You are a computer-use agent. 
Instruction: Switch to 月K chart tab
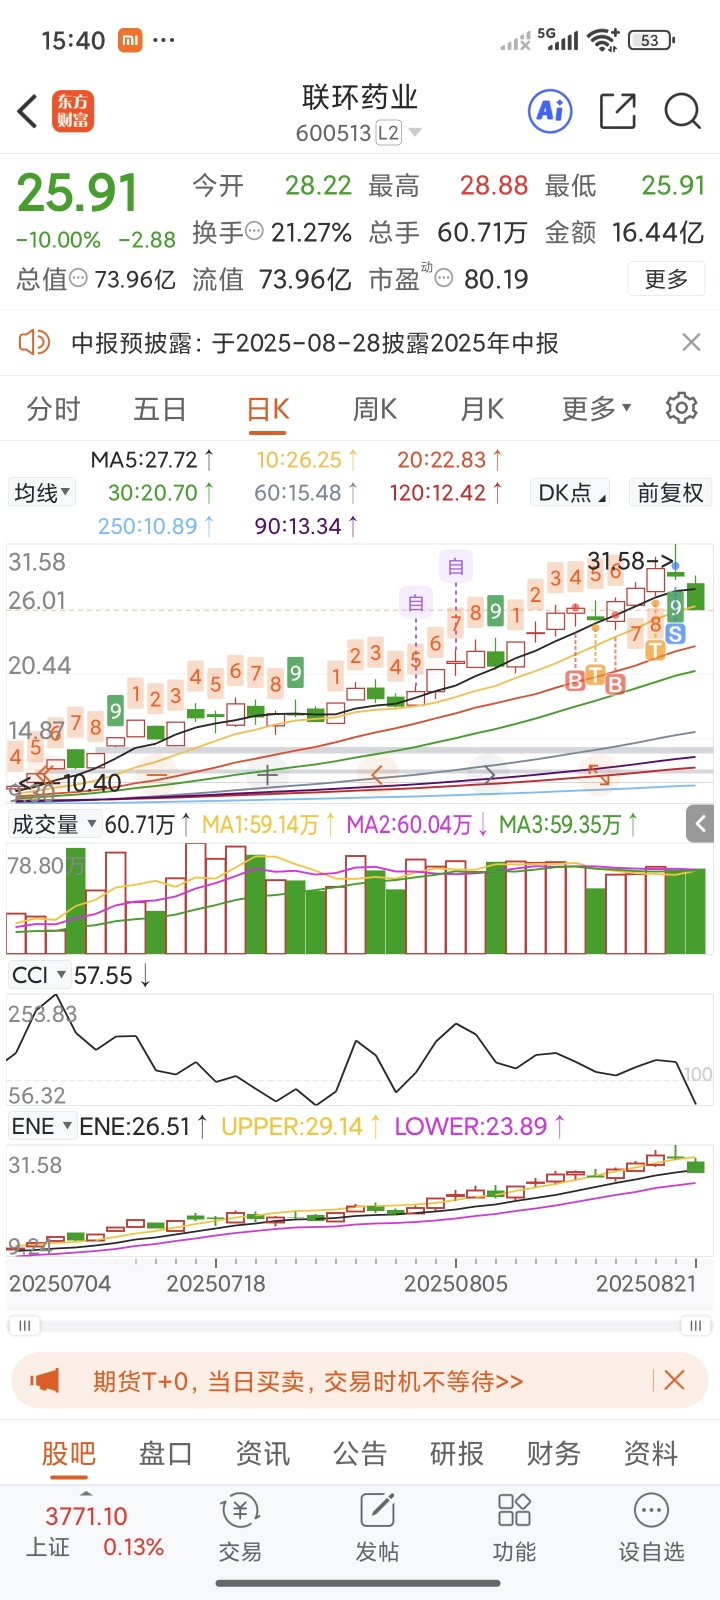click(x=482, y=409)
